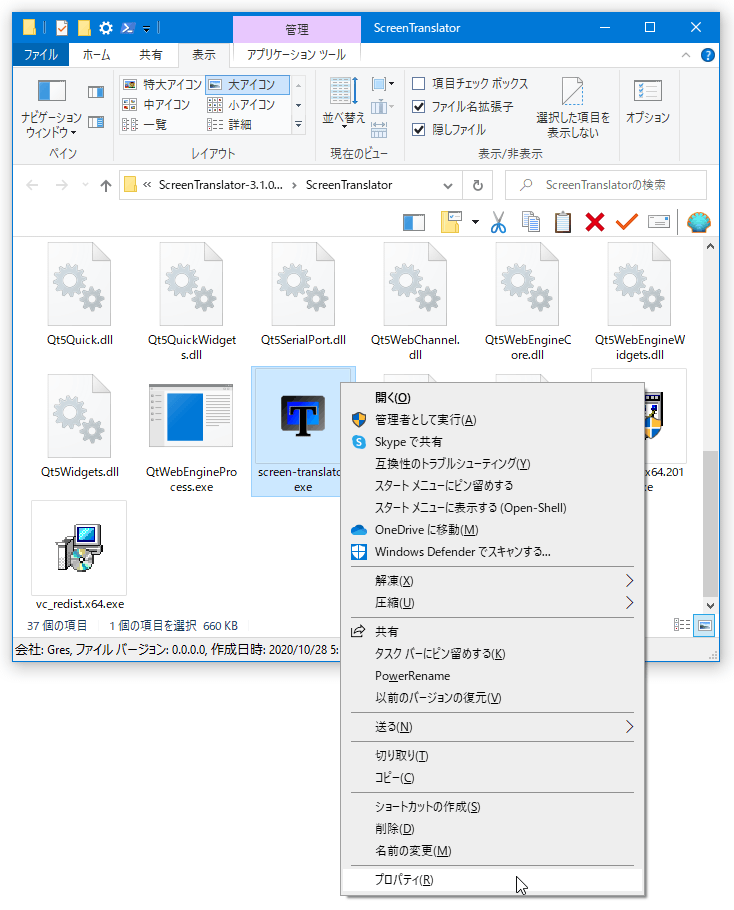Open the Navigation Pane ribbon button
Viewport: 734px width, 910px height.
pos(52,109)
